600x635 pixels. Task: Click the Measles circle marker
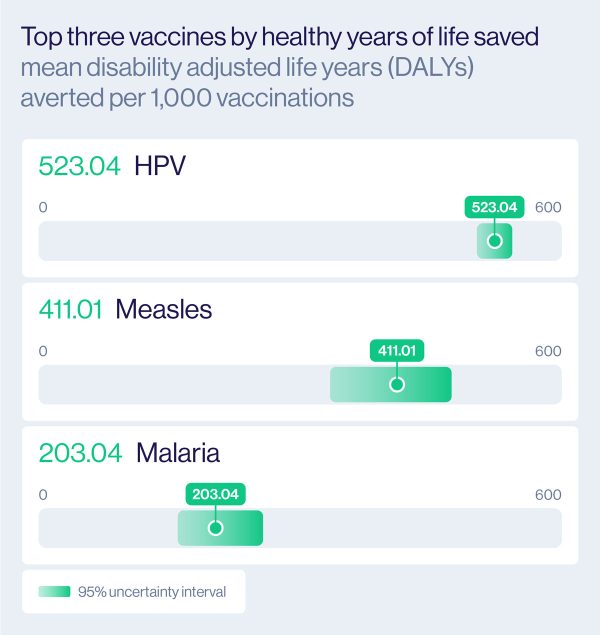[x=397, y=384]
